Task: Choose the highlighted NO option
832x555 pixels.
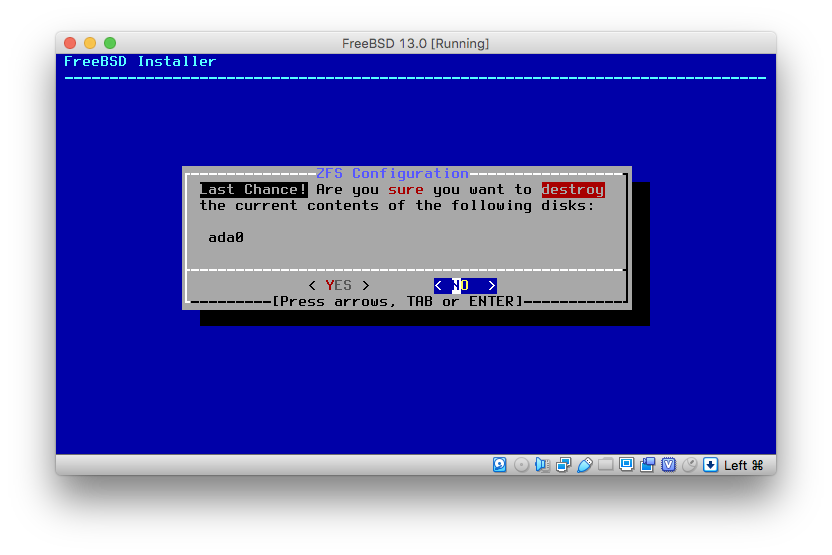Action: click(x=465, y=286)
